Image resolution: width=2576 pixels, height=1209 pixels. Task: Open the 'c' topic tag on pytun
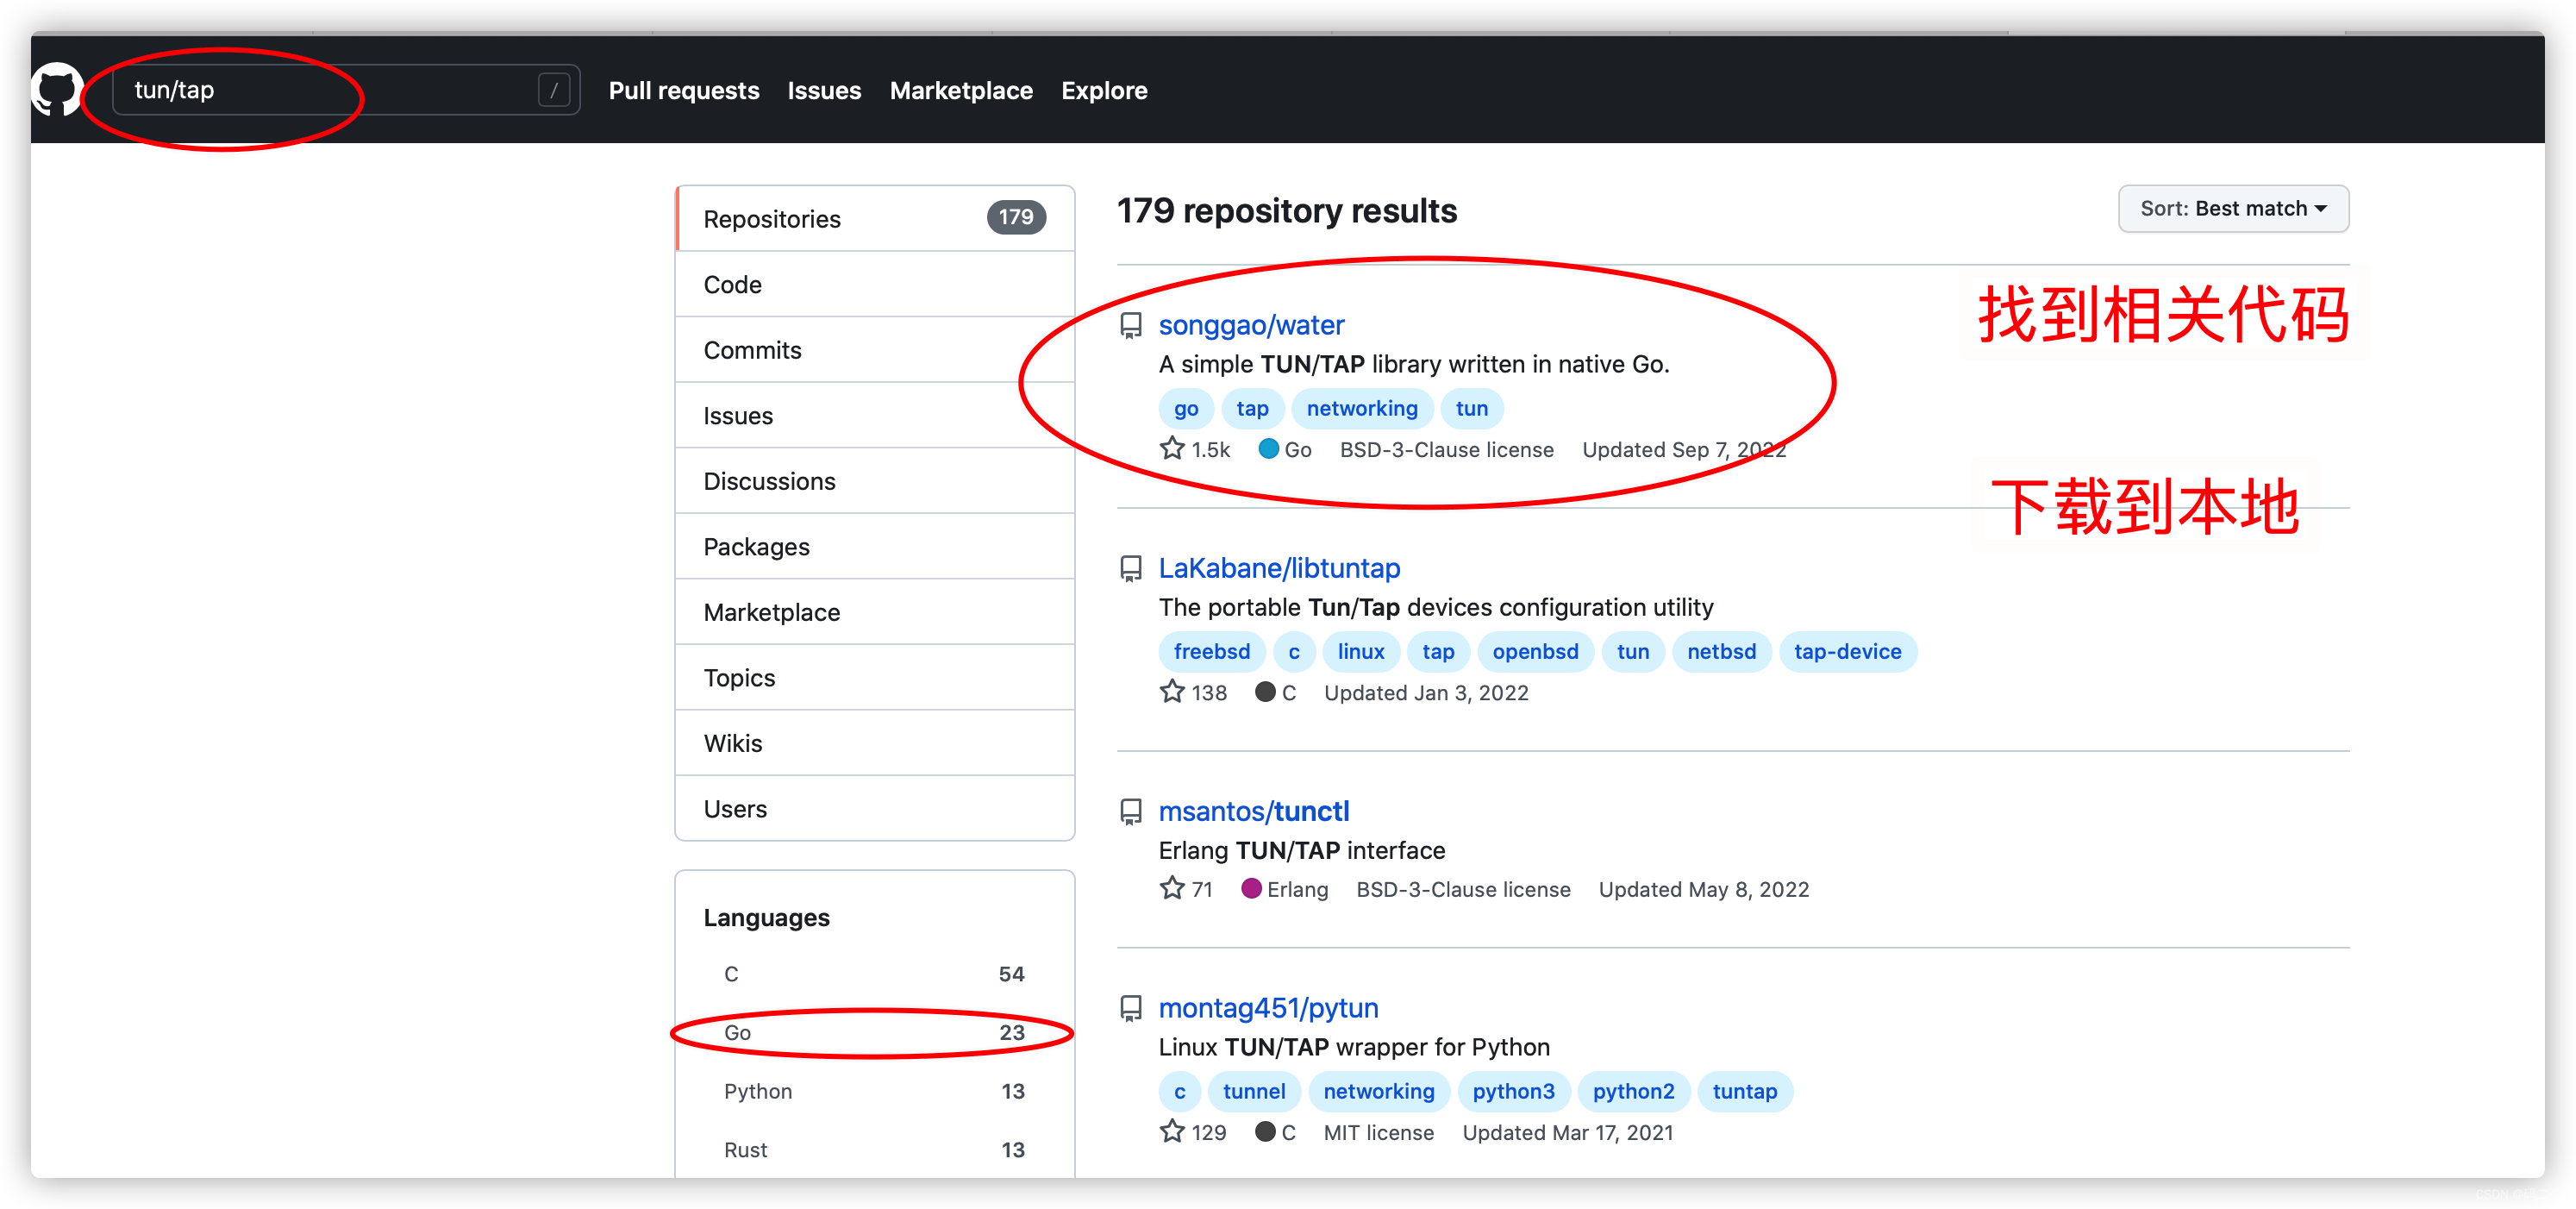pos(1180,1091)
